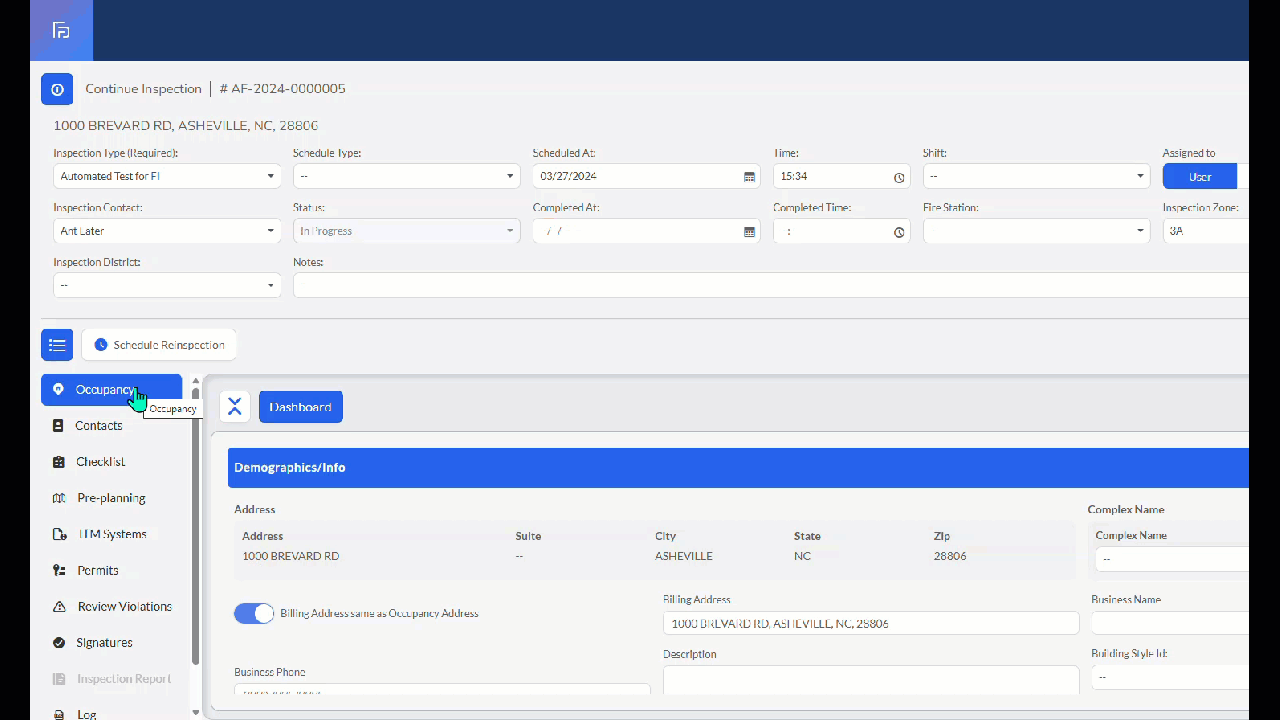1280x720 pixels.
Task: Click the Review Violations warning icon
Action: (x=58, y=607)
